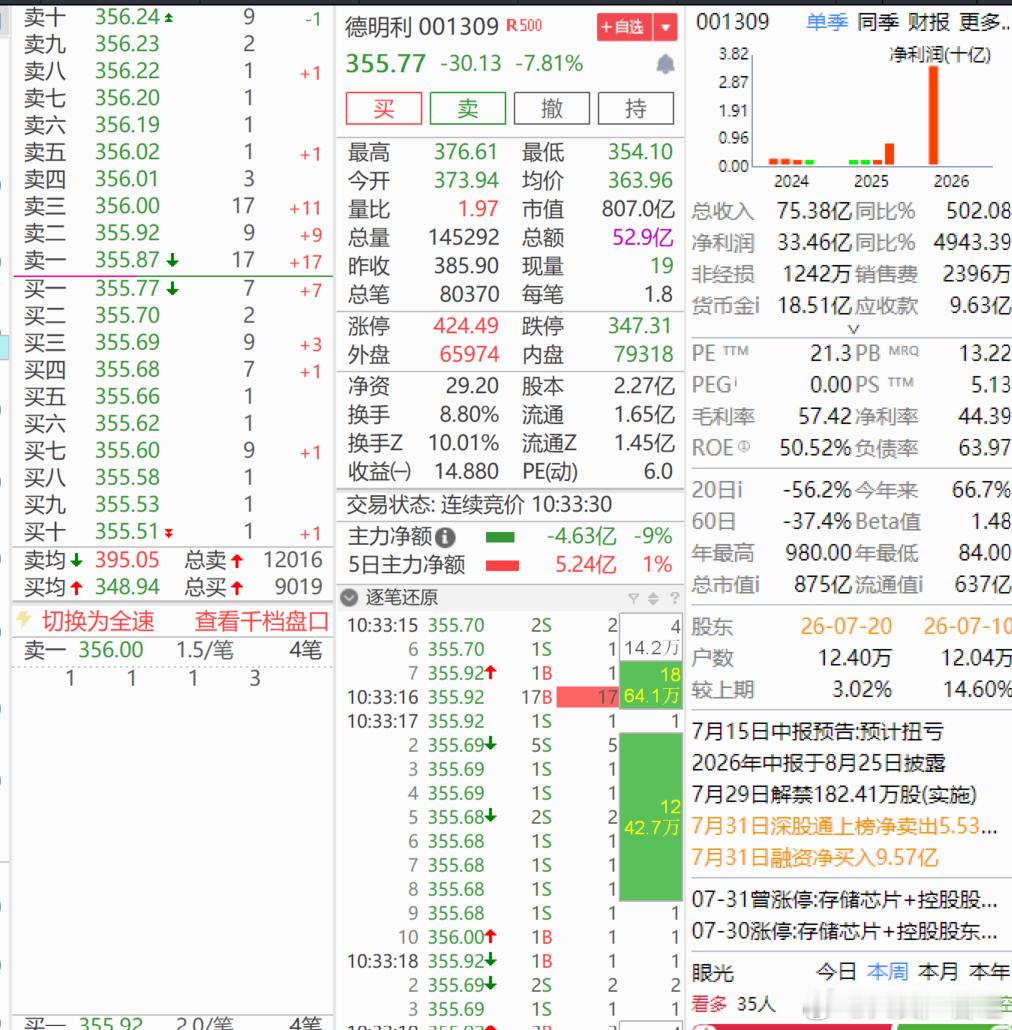Screen dimensions: 1012x1030
Task: Click the green 64.1万 volume block
Action: point(651,685)
